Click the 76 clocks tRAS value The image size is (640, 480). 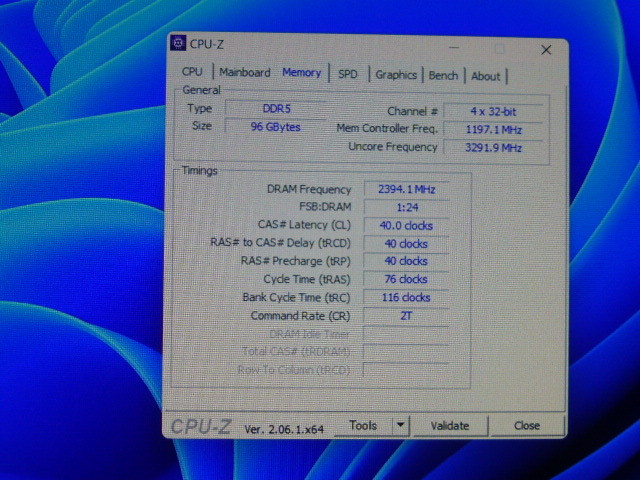click(407, 279)
